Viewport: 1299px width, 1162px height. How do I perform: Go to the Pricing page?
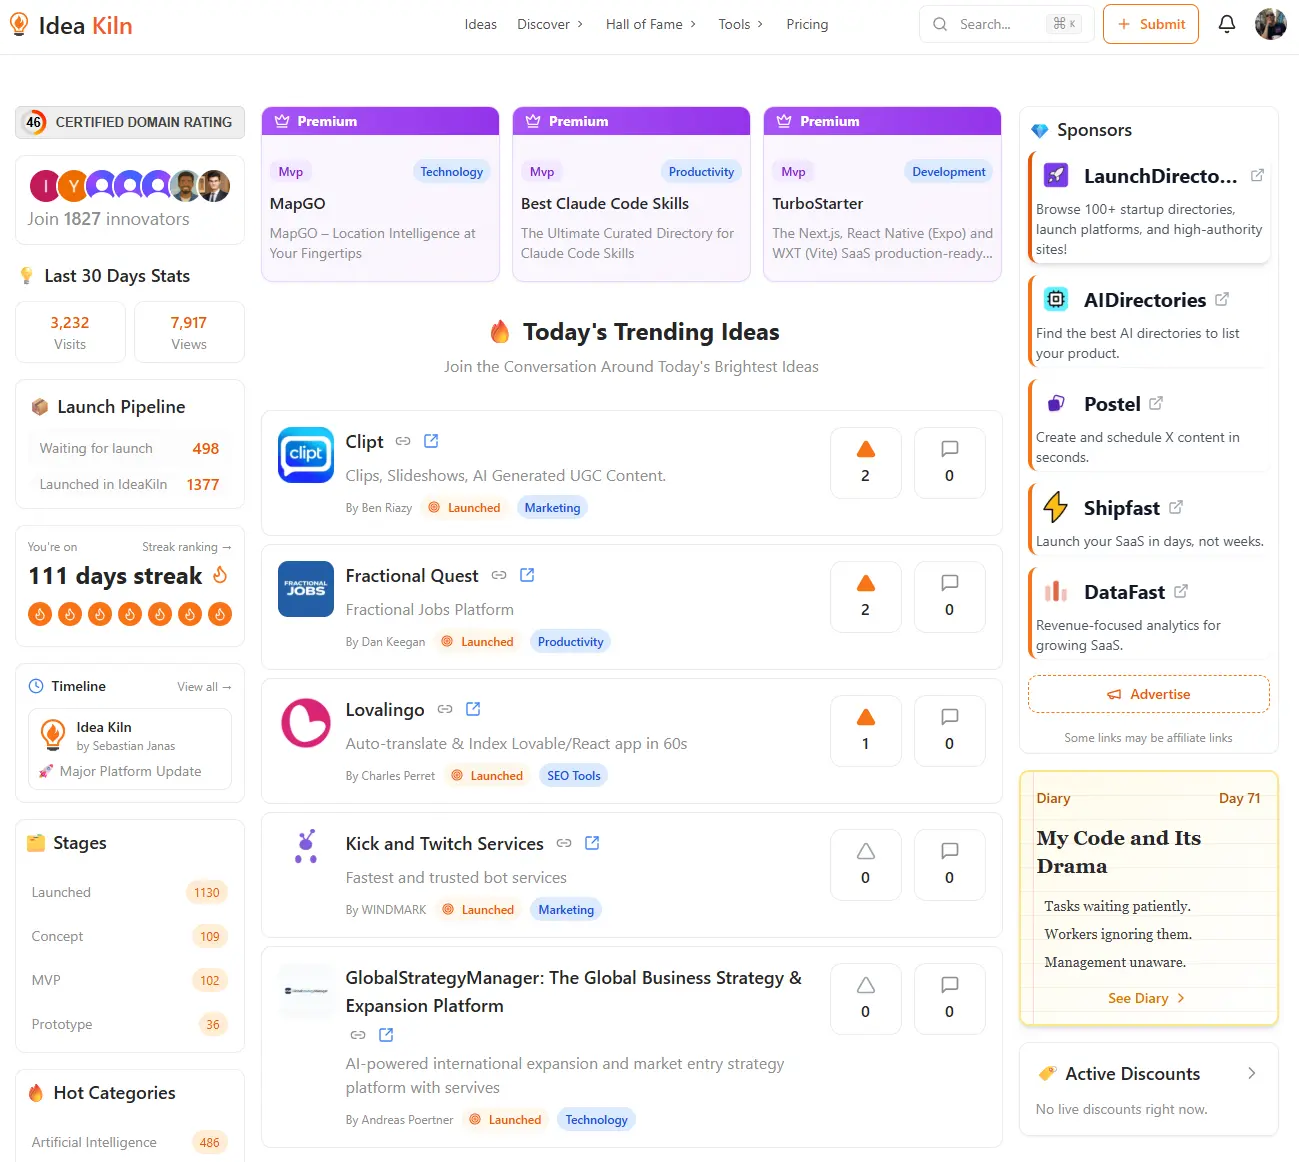807,24
